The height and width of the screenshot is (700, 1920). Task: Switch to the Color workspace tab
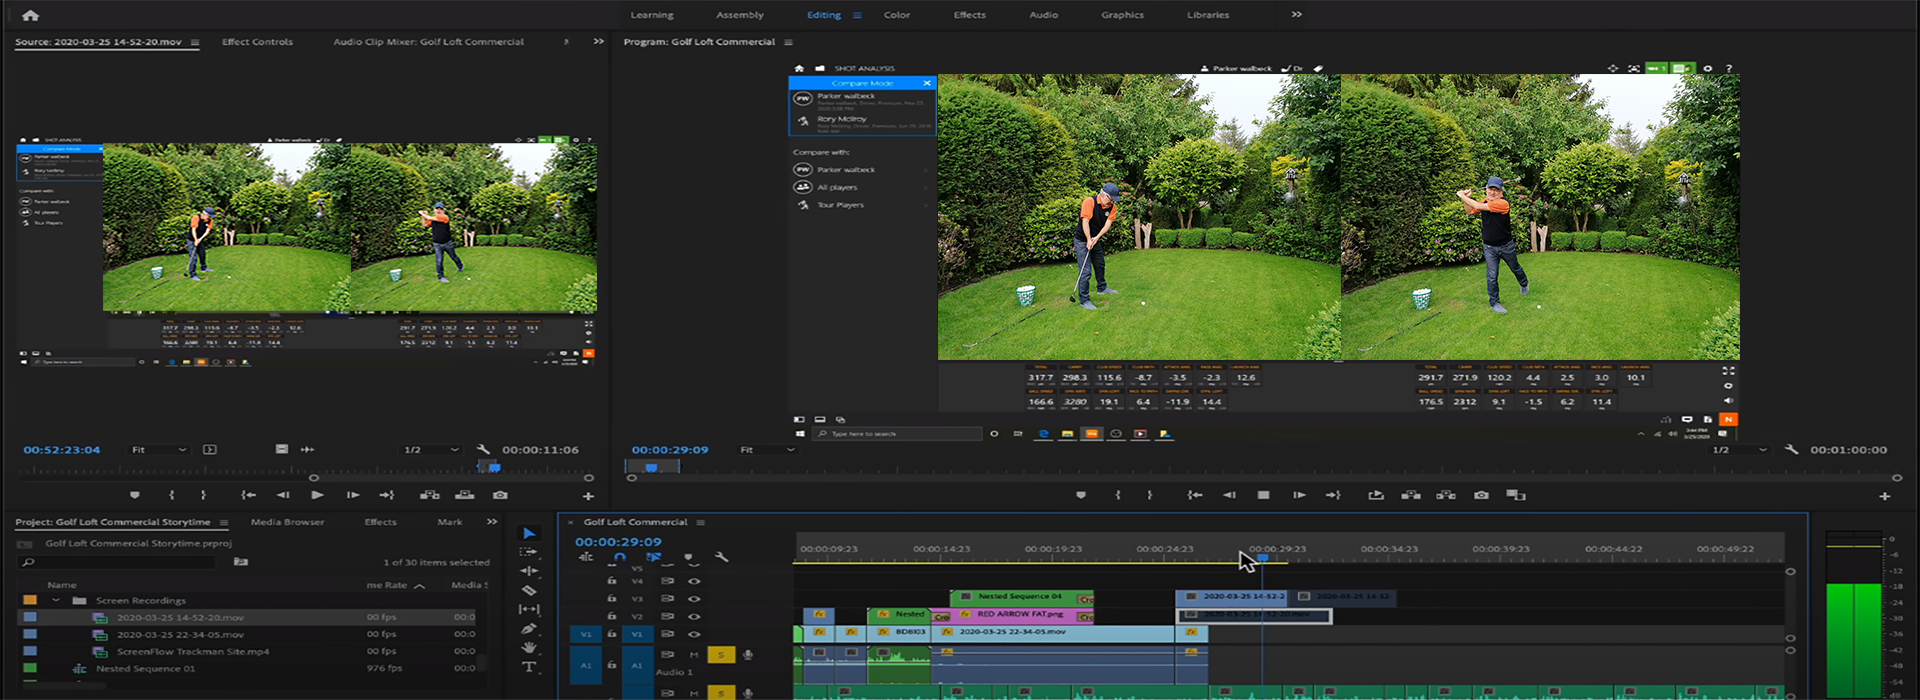click(x=896, y=15)
